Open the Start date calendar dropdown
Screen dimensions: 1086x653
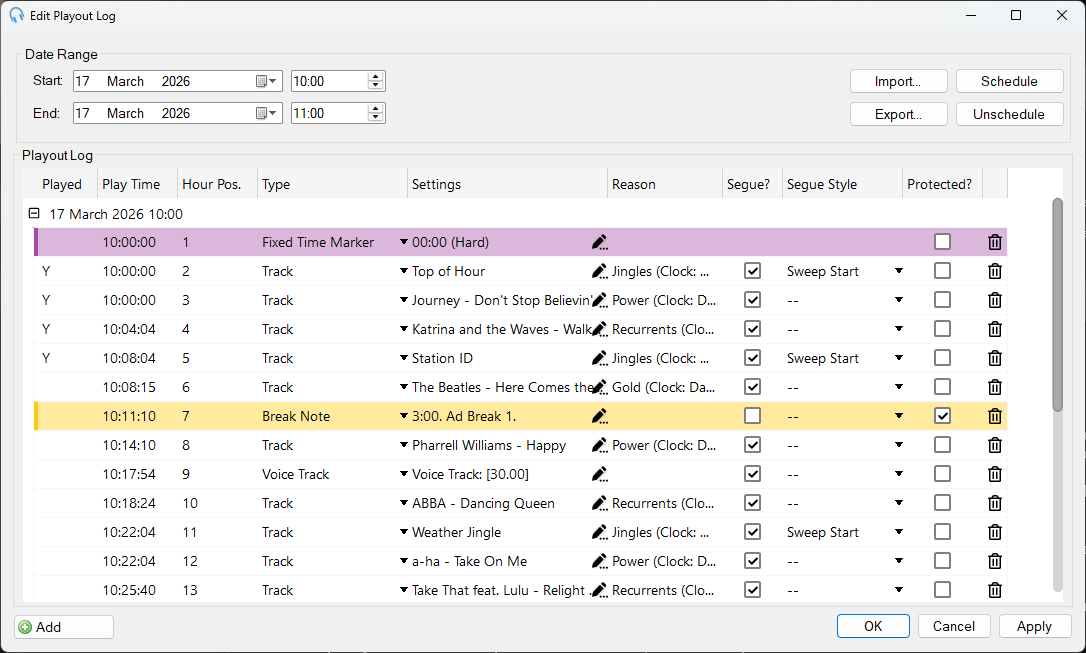267,81
